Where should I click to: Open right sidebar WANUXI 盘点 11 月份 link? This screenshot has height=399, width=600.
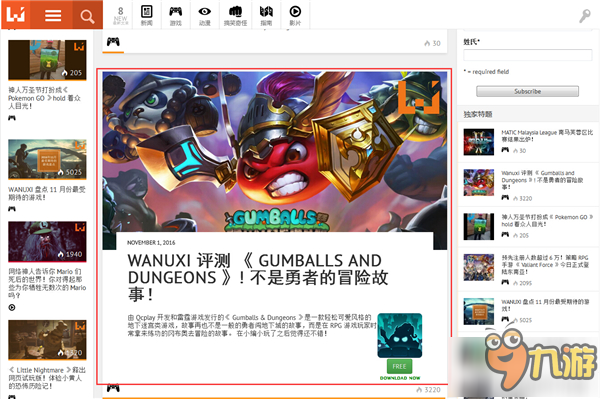pos(545,305)
